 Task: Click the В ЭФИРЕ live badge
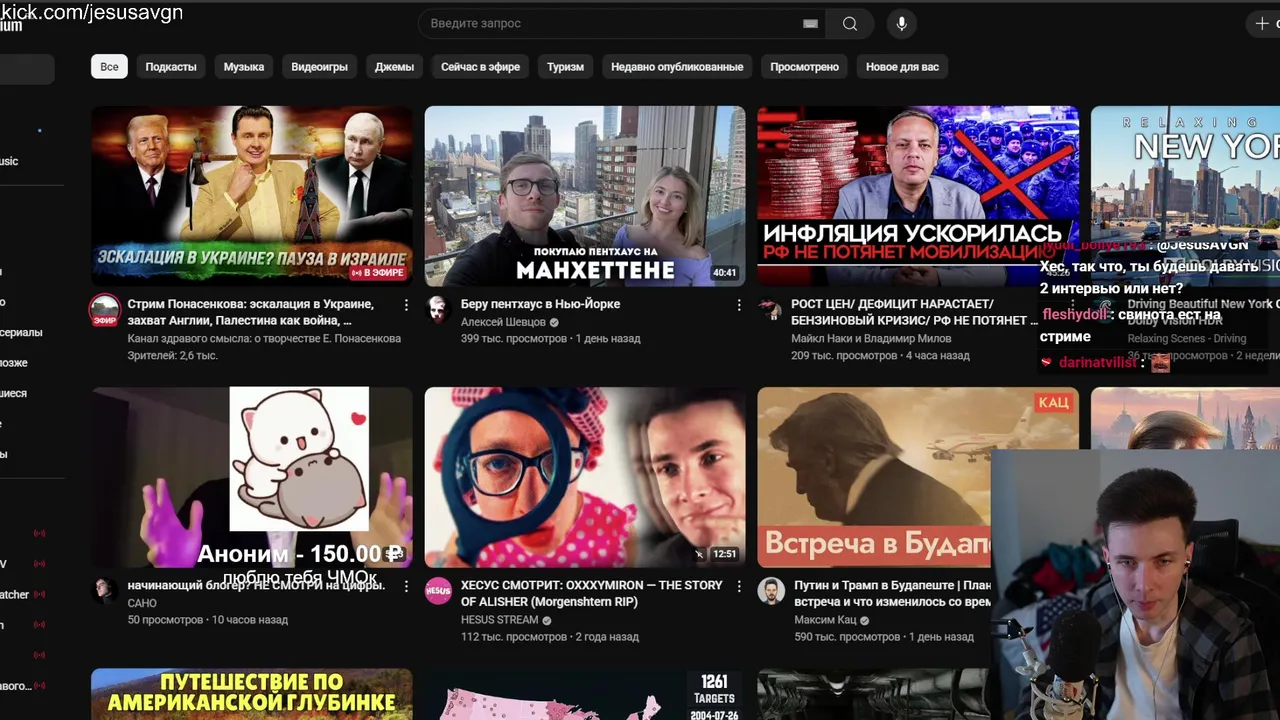pyautogui.click(x=376, y=273)
